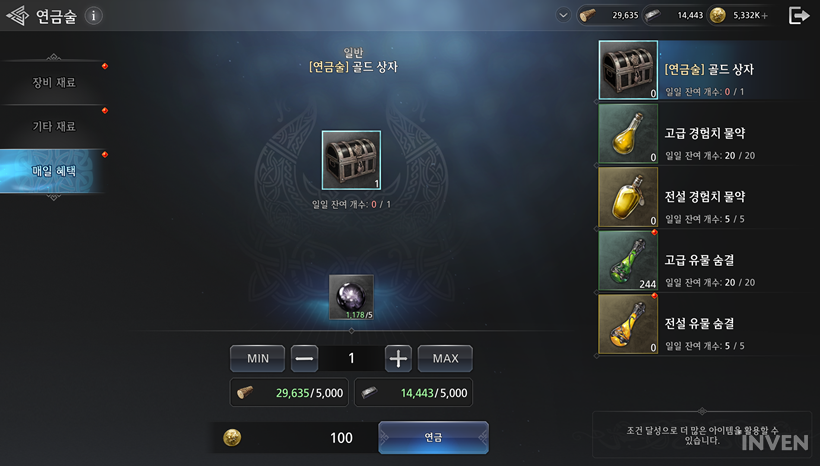Open the 장비 재료 tab
Viewport: 820px width, 466px height.
(53, 82)
